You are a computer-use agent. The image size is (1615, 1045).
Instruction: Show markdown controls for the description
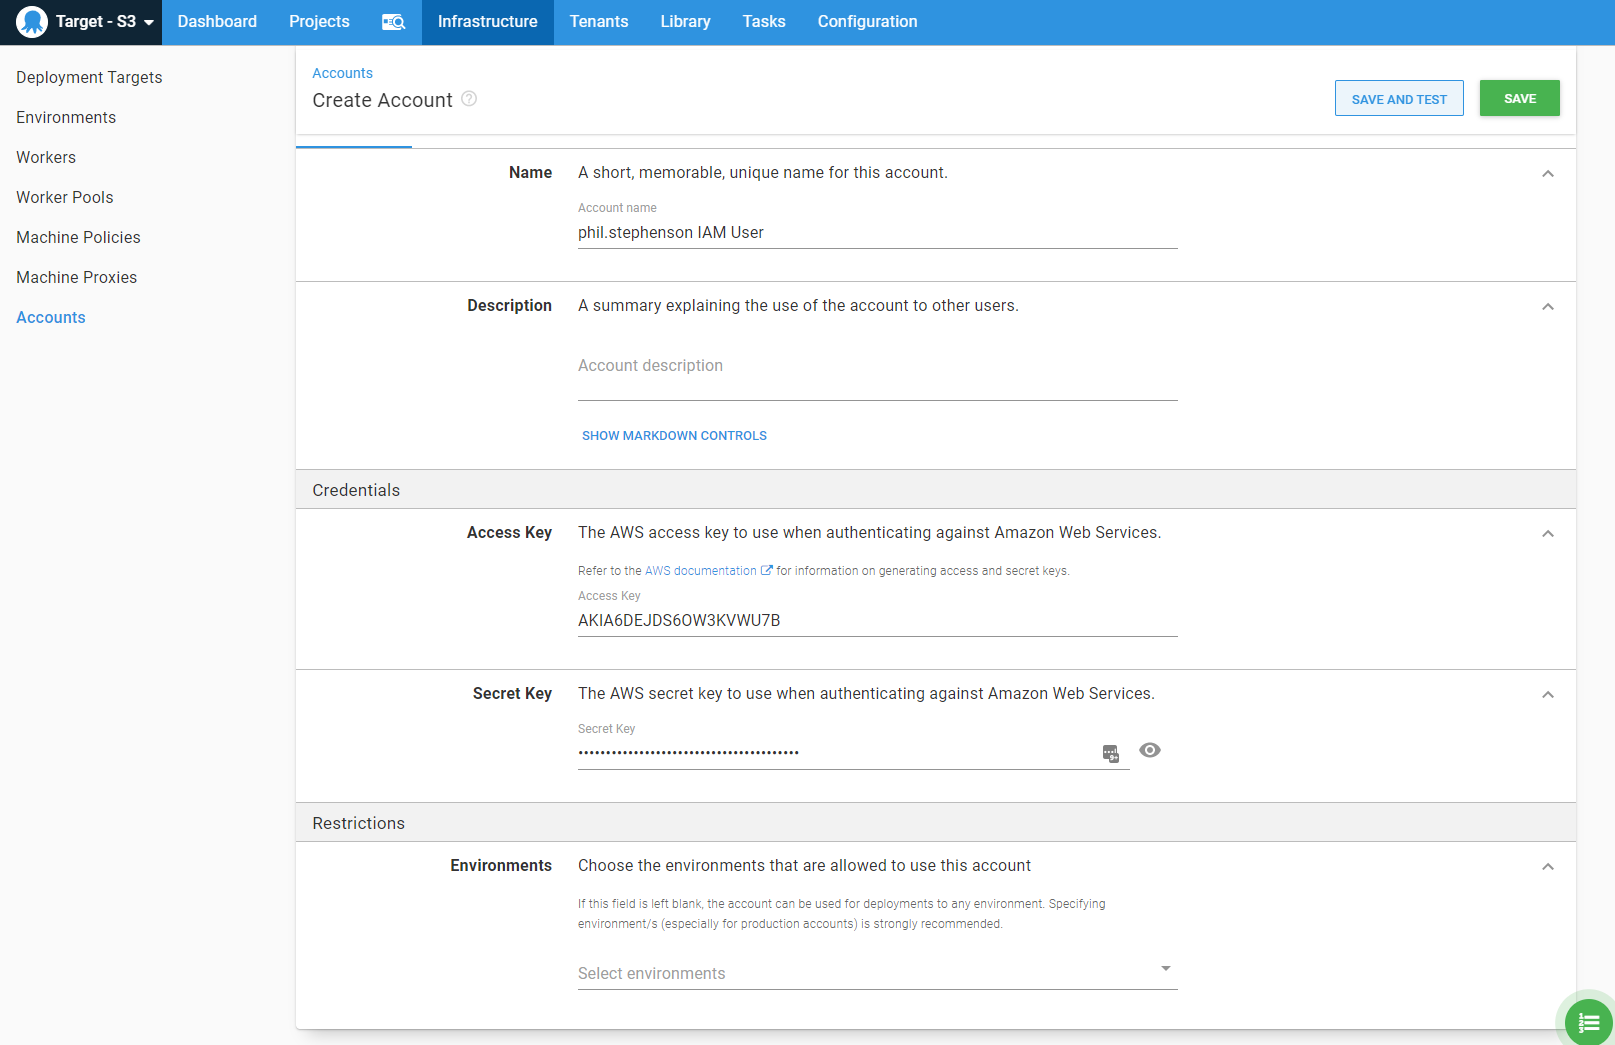pyautogui.click(x=674, y=435)
